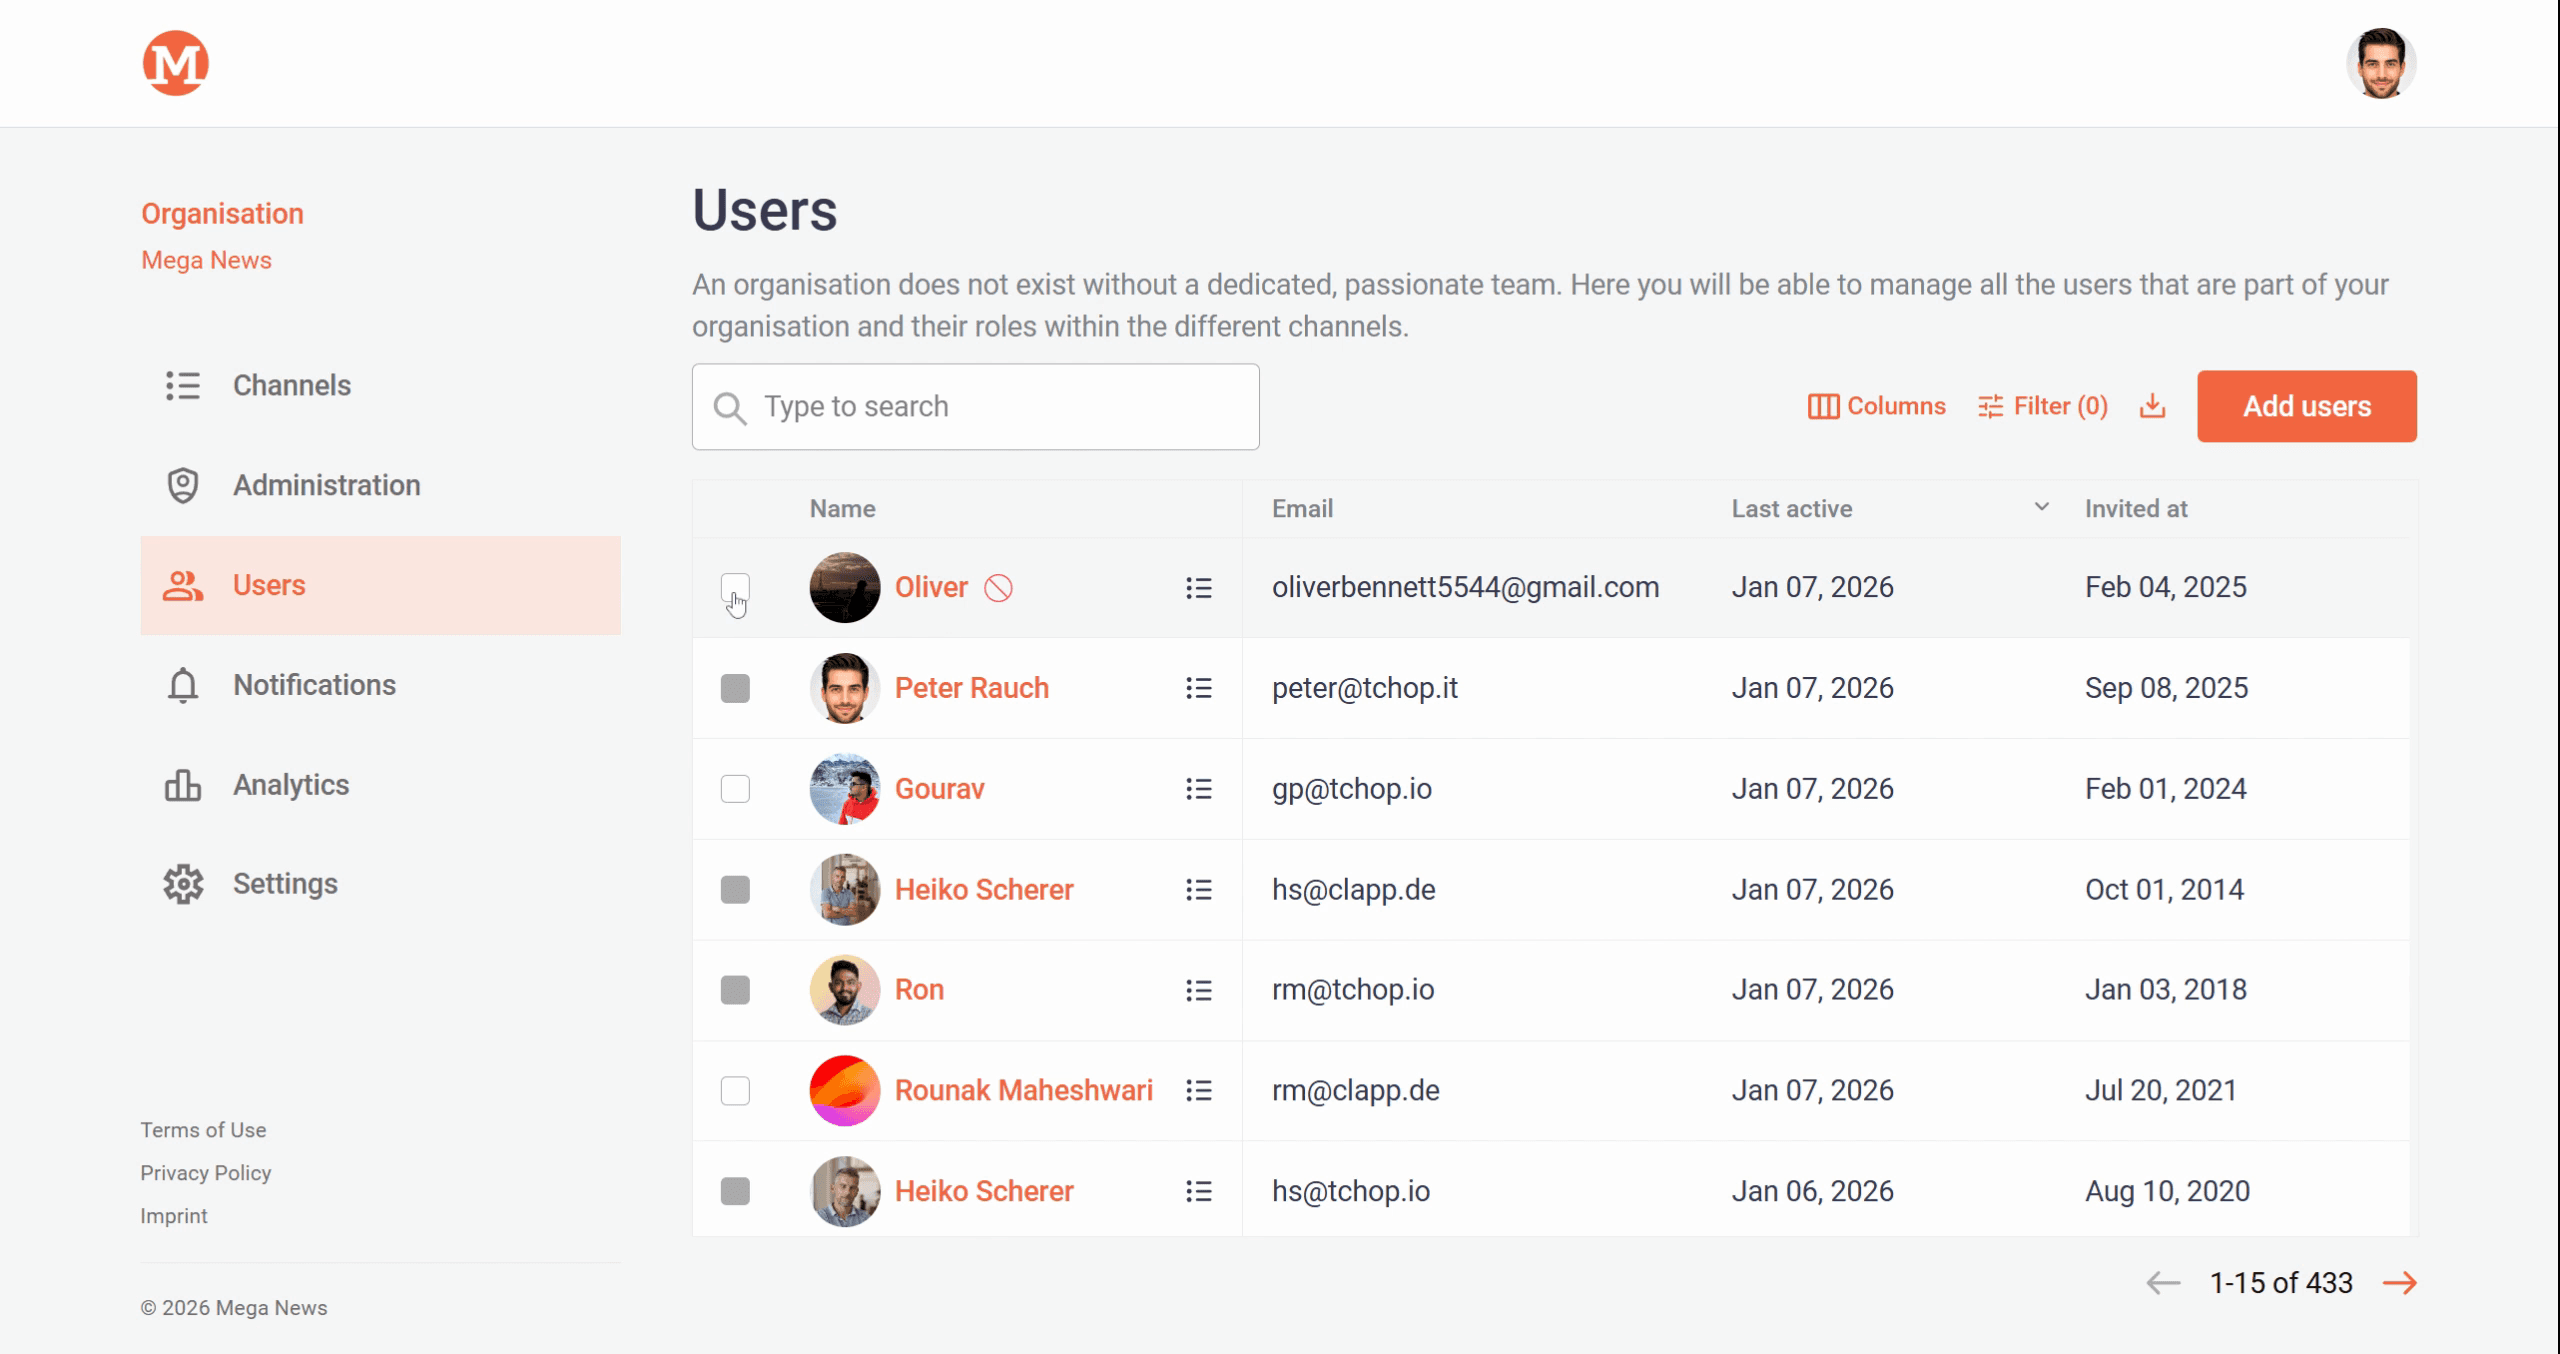The image size is (2560, 1354).
Task: Check the box for Rounak Maheshwari
Action: point(735,1090)
